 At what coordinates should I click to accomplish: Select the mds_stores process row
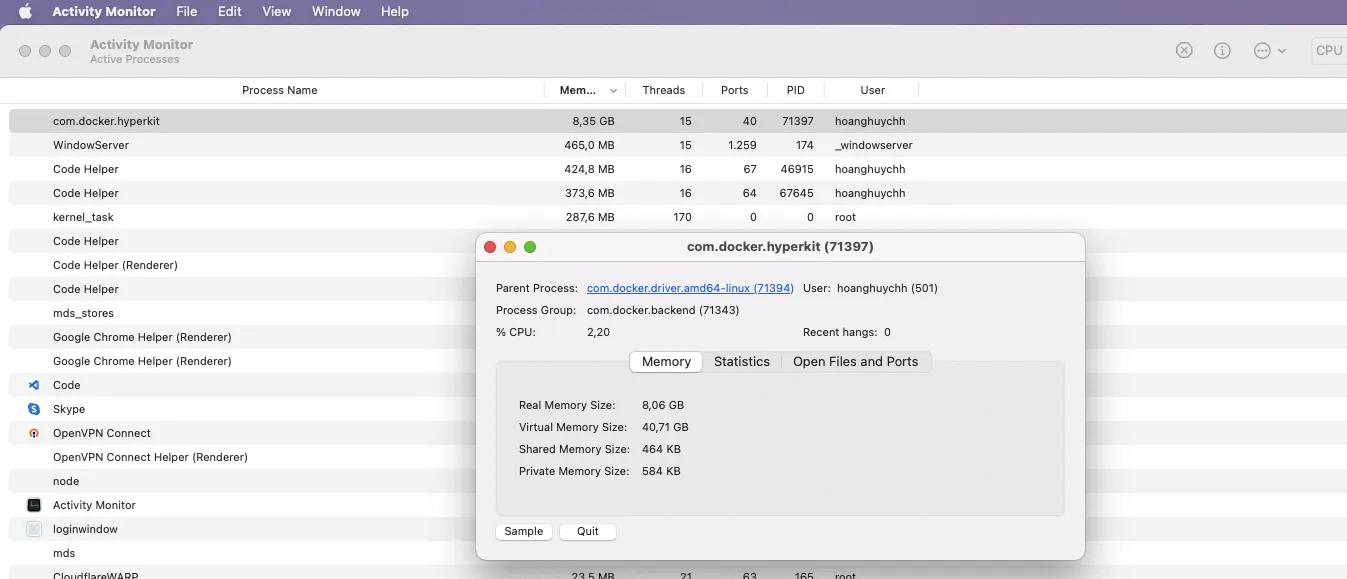(243, 313)
